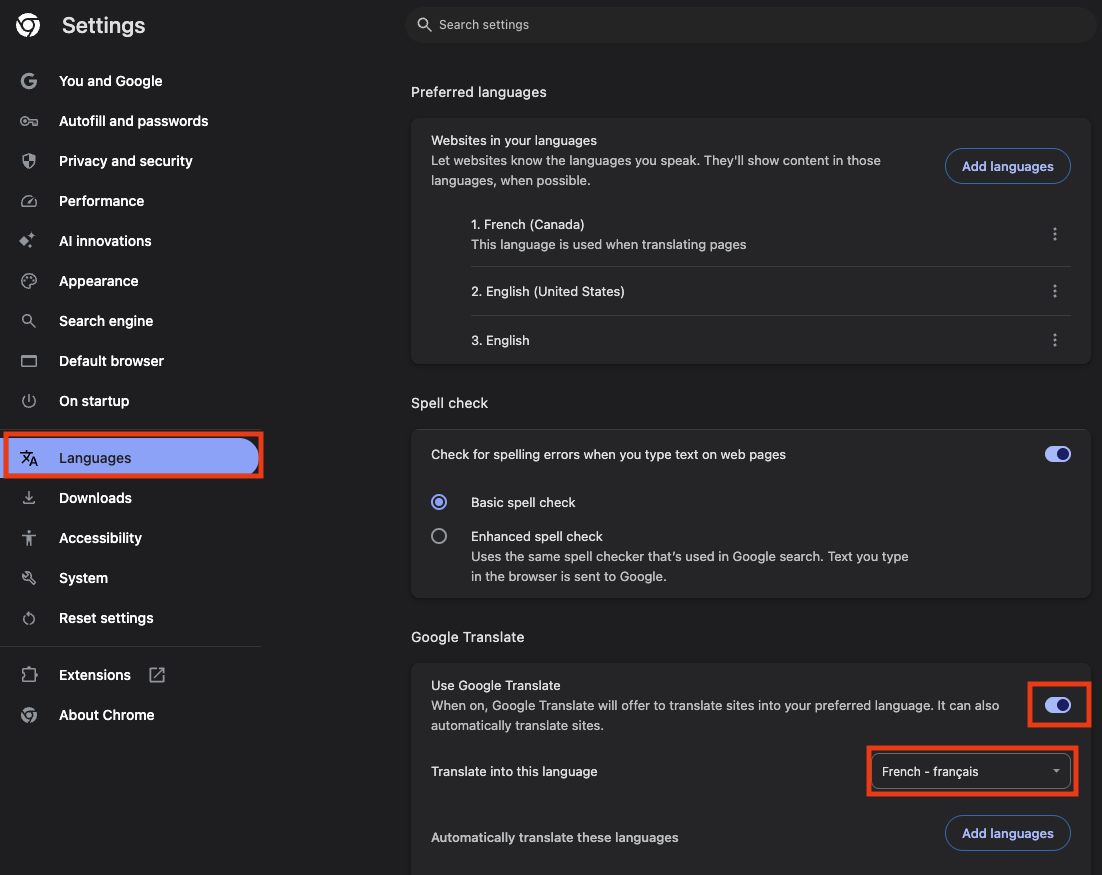Select the Enhanced spell check option

(x=439, y=536)
